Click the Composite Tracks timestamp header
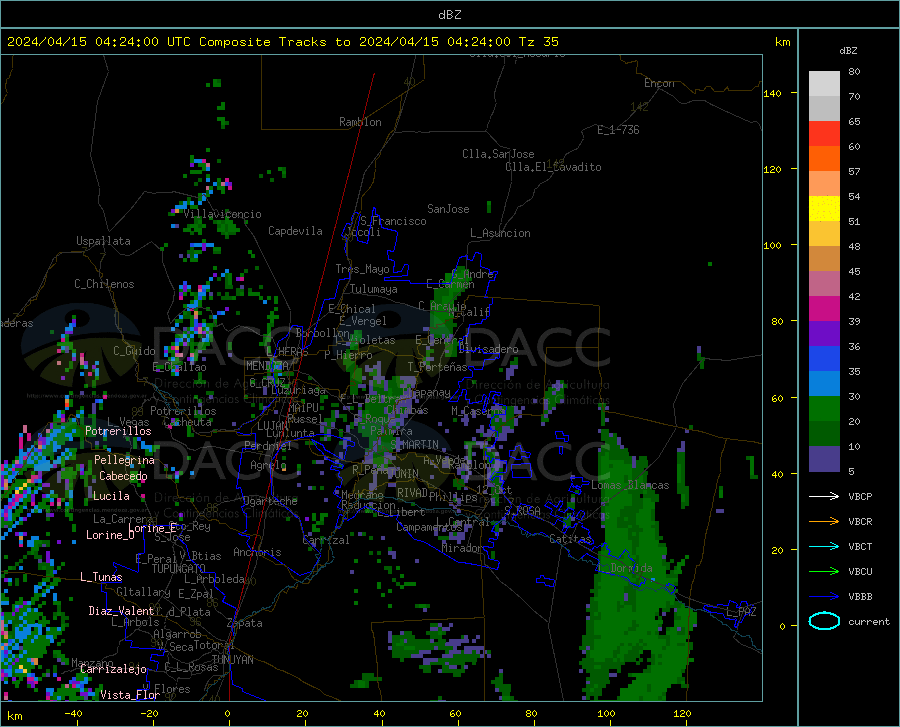Screen dimensions: 900x727 282,42
